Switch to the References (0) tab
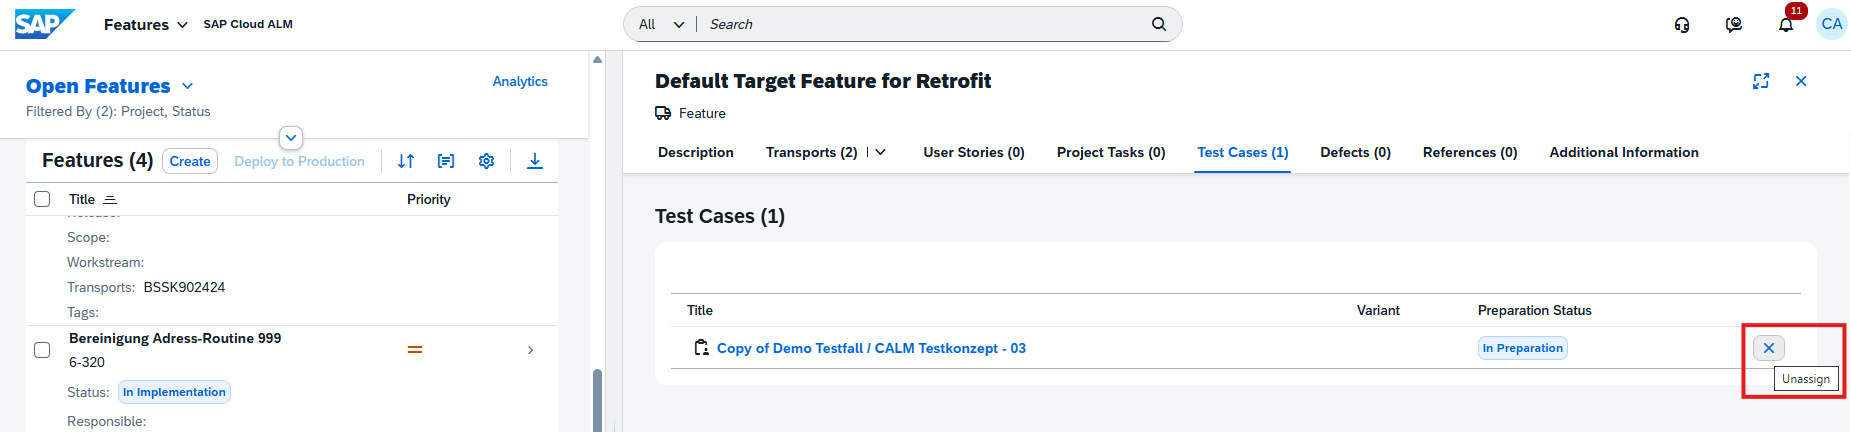1851x432 pixels. (1470, 152)
